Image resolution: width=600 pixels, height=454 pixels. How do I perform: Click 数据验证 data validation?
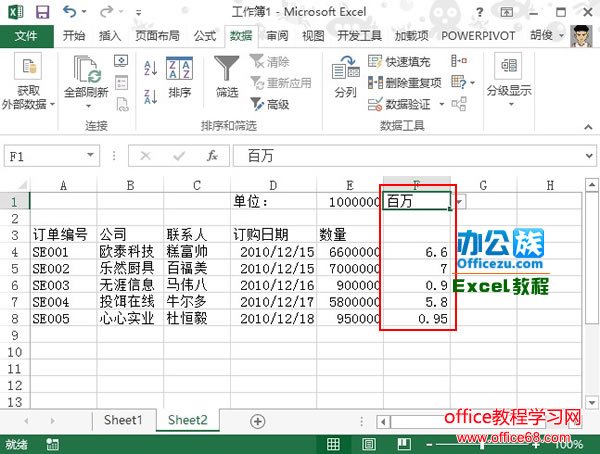pyautogui.click(x=399, y=104)
